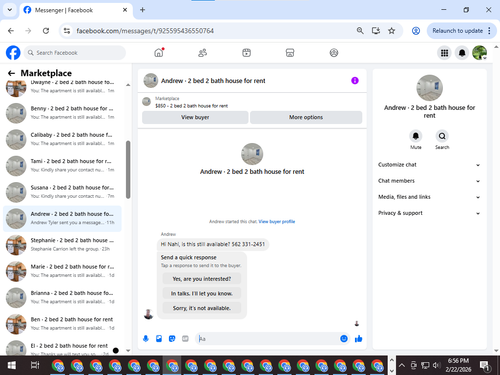Image resolution: width=500 pixels, height=375 pixels.
Task: Open the Chrome tab search dropdown
Action: pyautogui.click(x=10, y=10)
